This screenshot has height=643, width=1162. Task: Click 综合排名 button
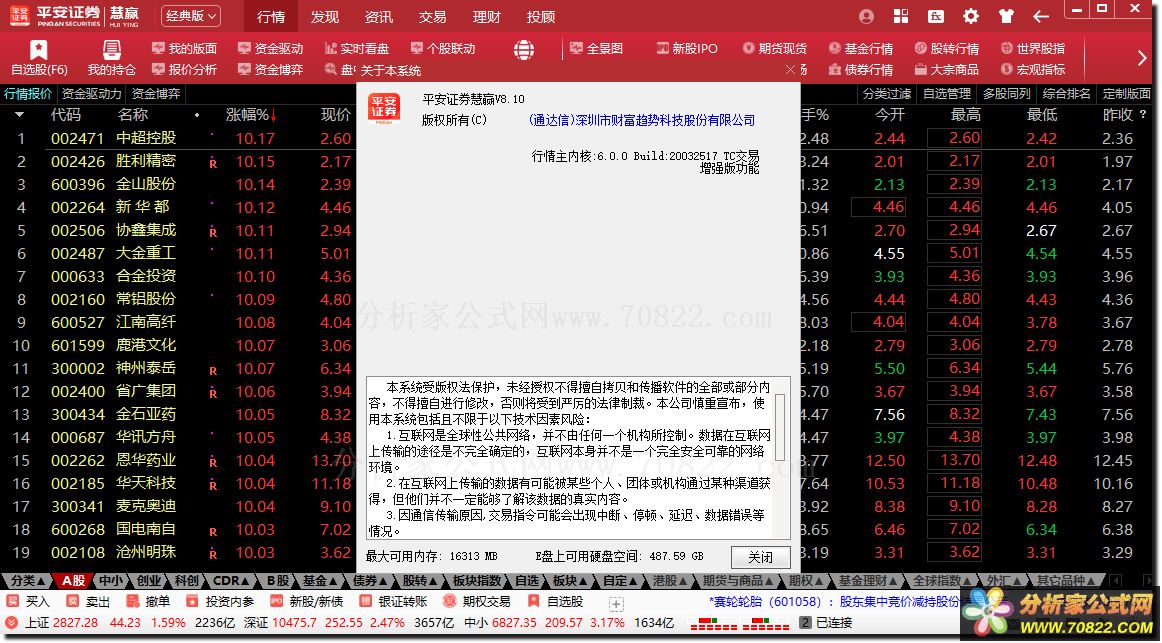[x=1066, y=94]
